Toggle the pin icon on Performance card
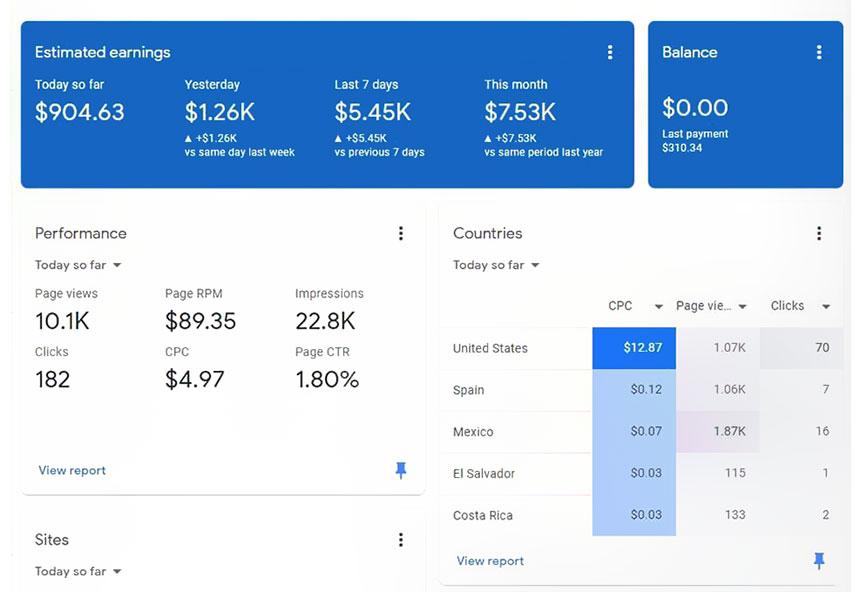The image size is (860, 592). pos(401,470)
